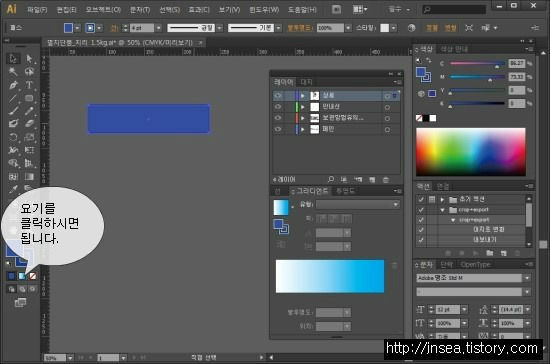
Task: Select the Perspective Grid tool
Action: point(29,163)
